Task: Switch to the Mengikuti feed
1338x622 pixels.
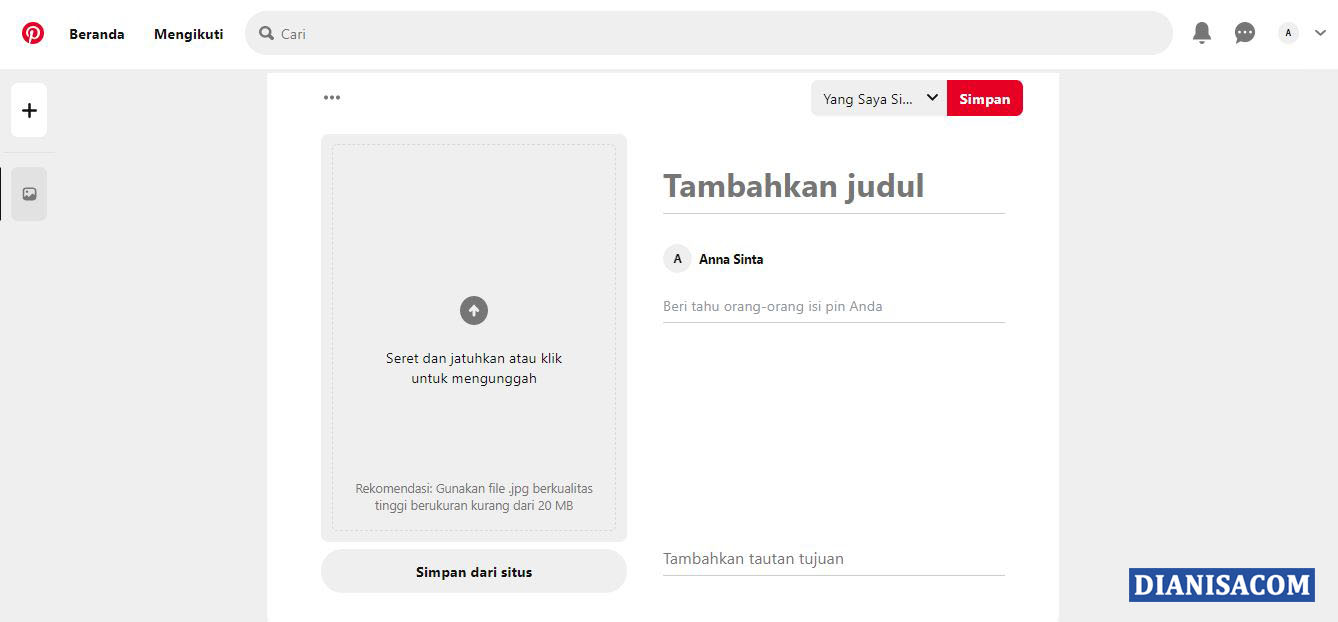Action: point(188,33)
